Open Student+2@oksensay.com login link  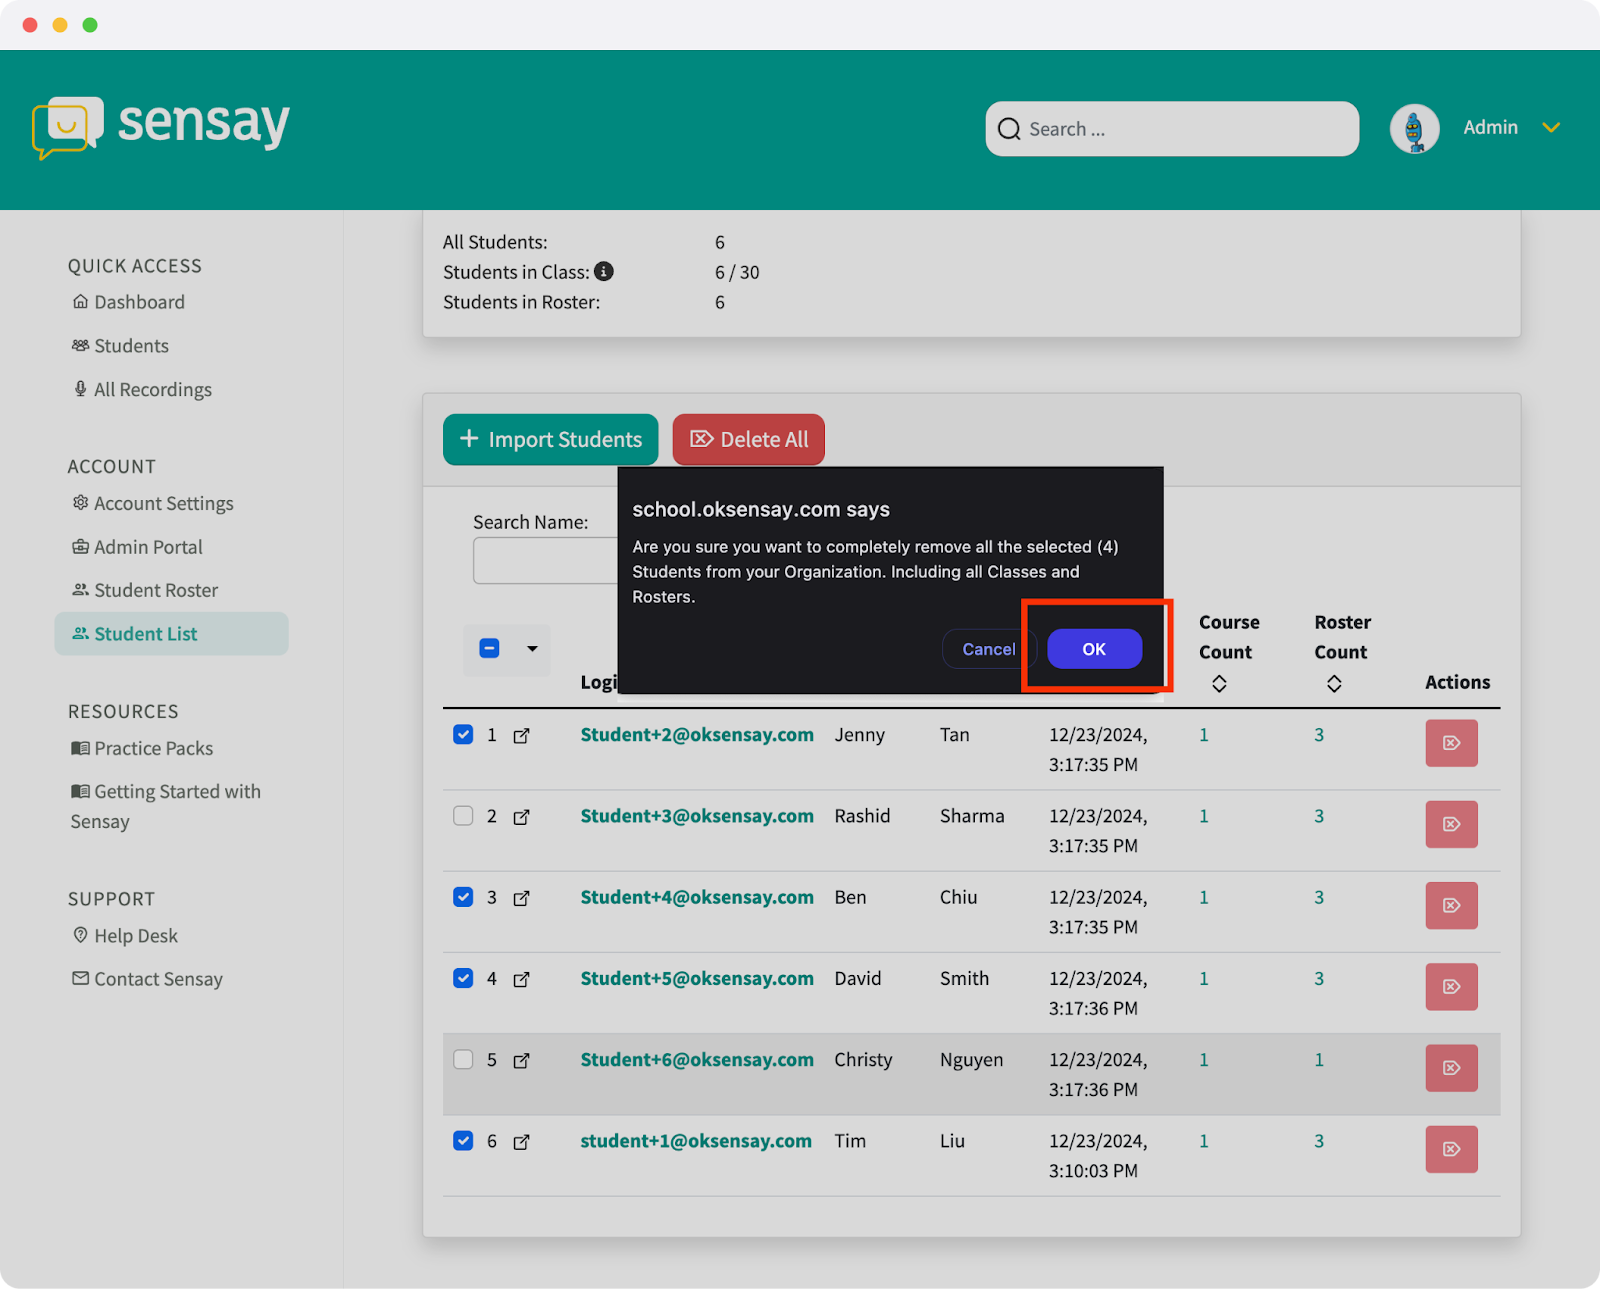tap(697, 735)
